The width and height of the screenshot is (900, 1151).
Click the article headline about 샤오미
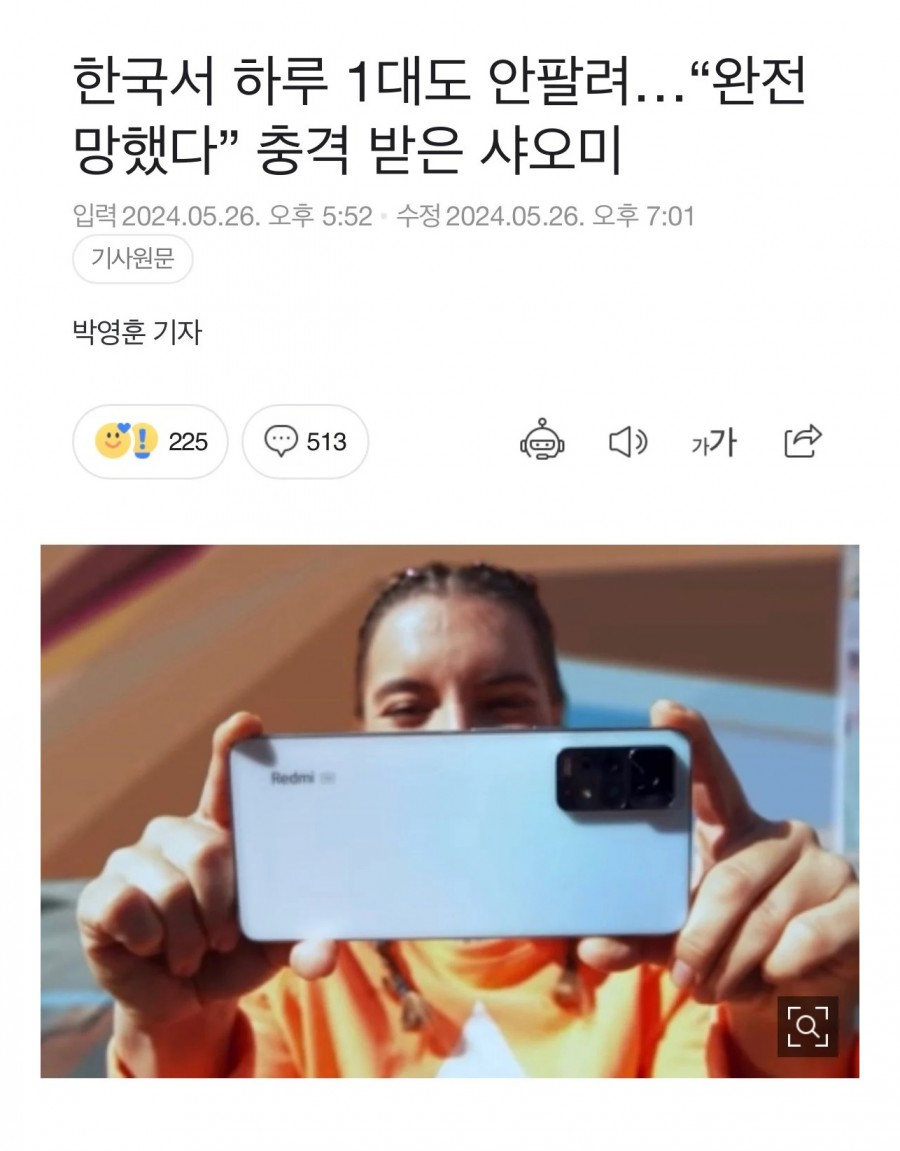(440, 116)
